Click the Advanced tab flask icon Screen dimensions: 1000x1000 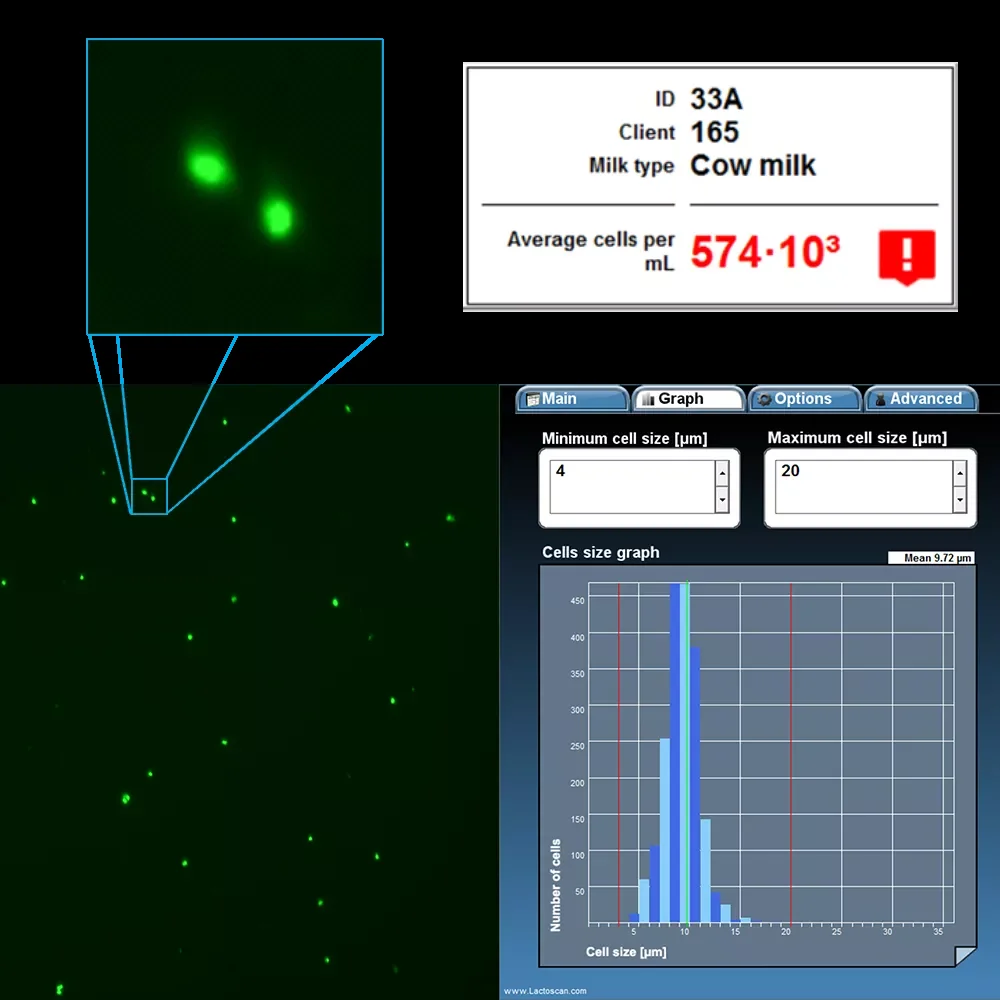[x=880, y=400]
